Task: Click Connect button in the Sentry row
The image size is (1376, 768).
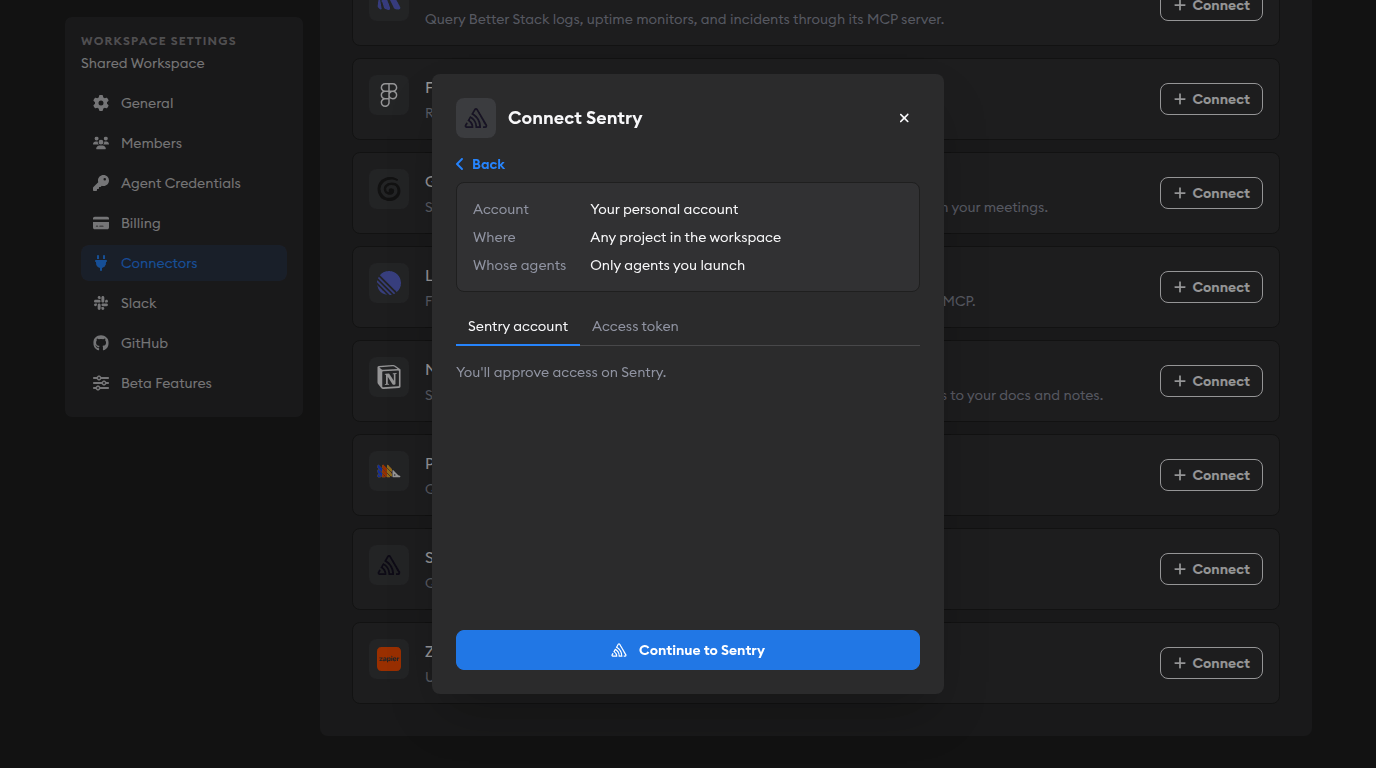Action: point(1211,569)
